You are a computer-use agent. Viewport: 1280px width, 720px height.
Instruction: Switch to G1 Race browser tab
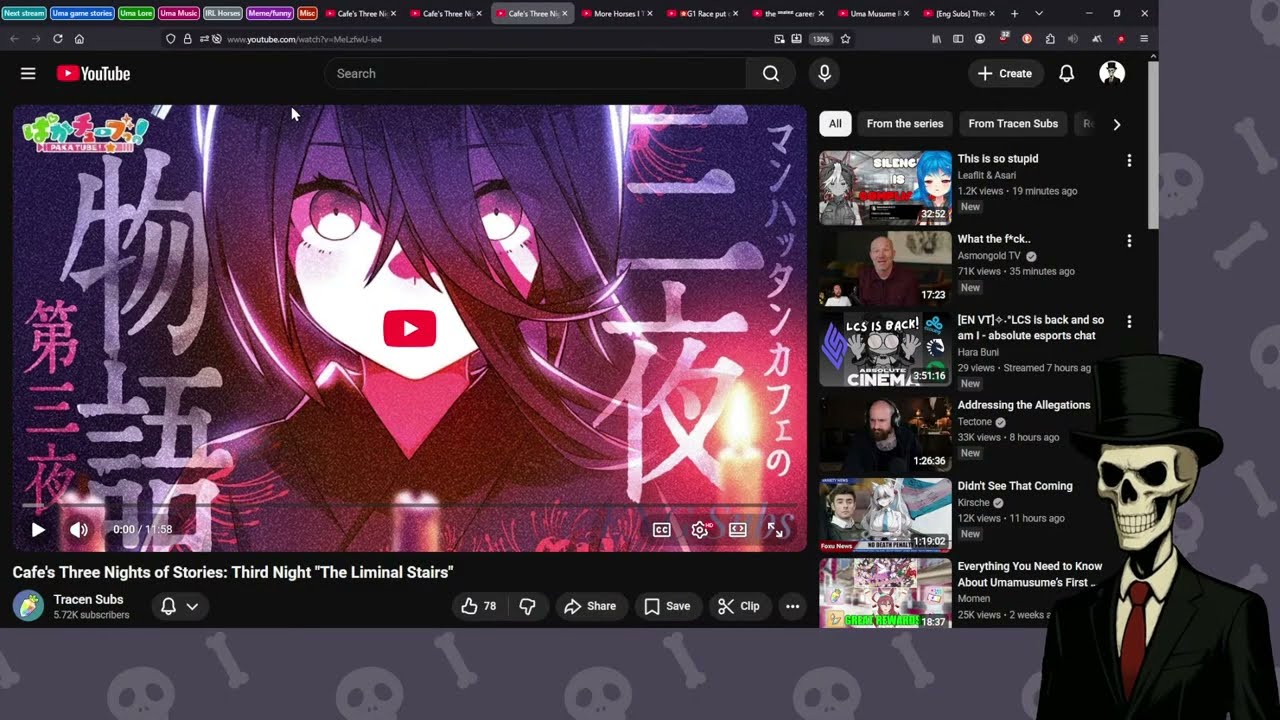[703, 13]
